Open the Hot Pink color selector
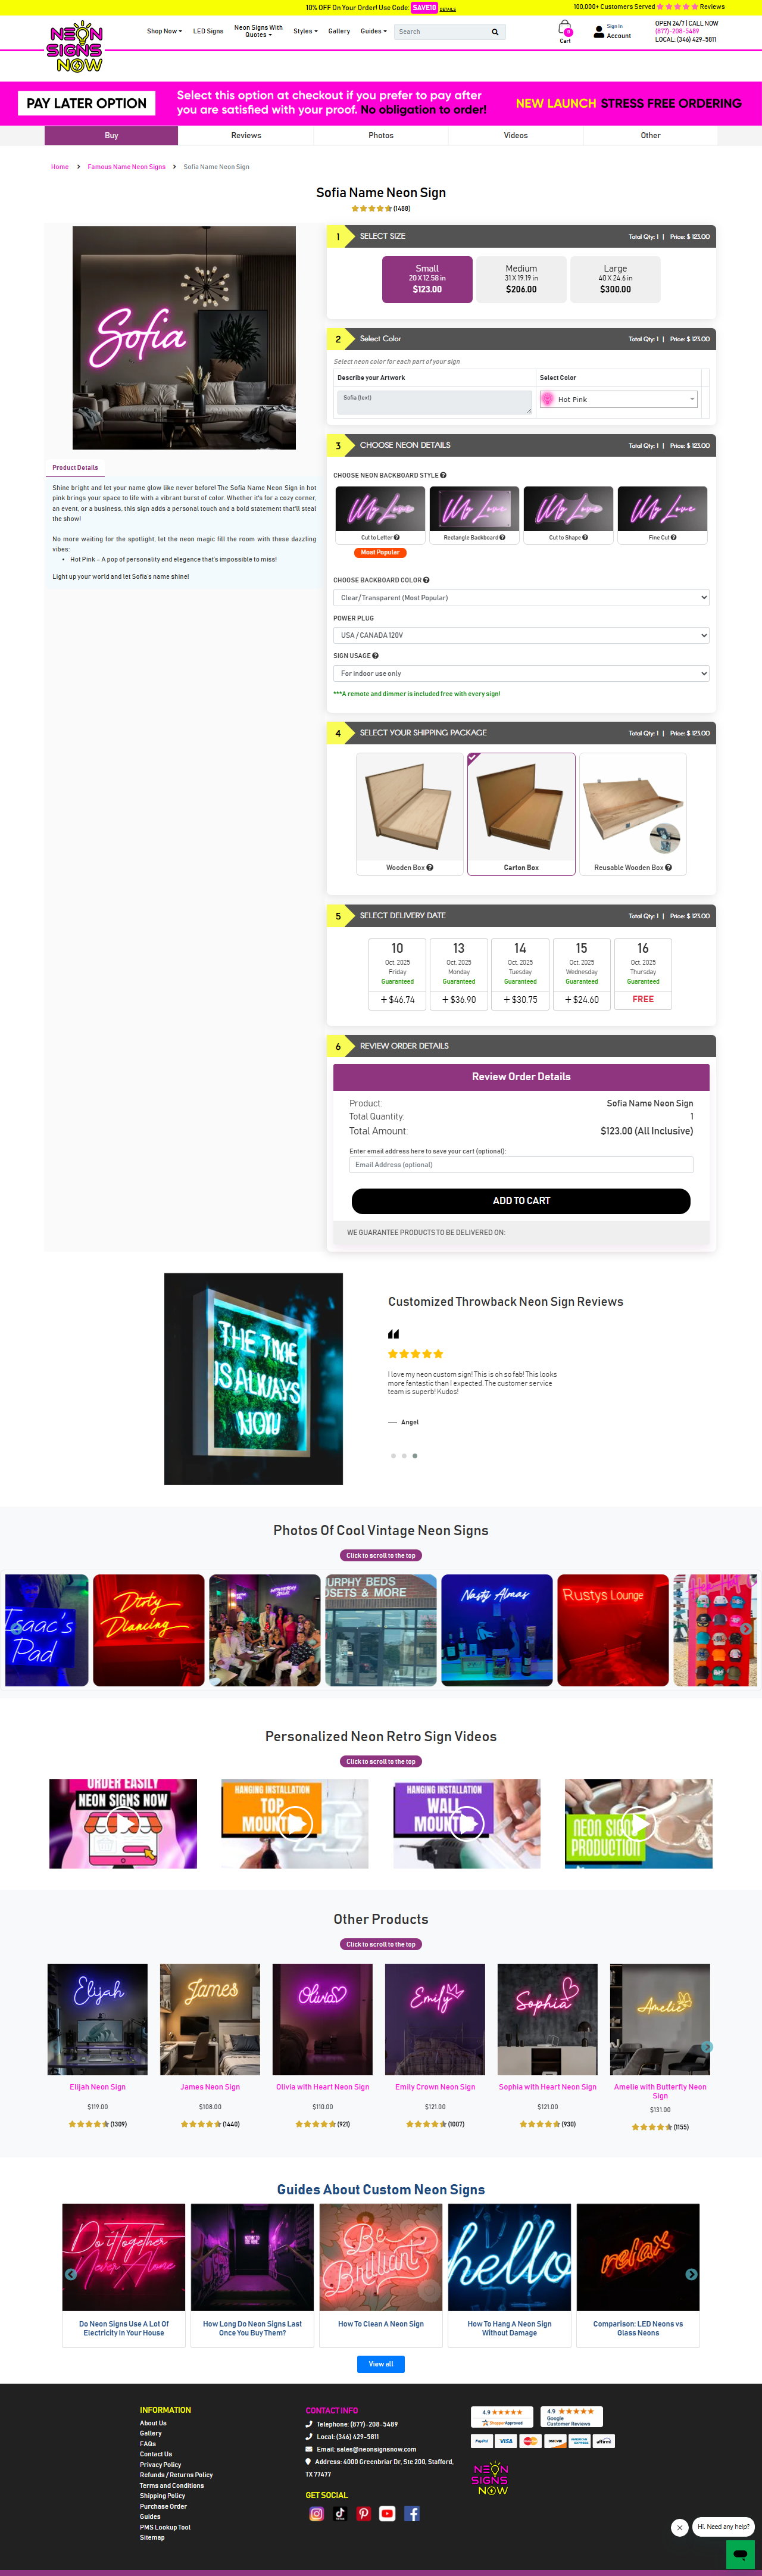762x2576 pixels. (618, 399)
